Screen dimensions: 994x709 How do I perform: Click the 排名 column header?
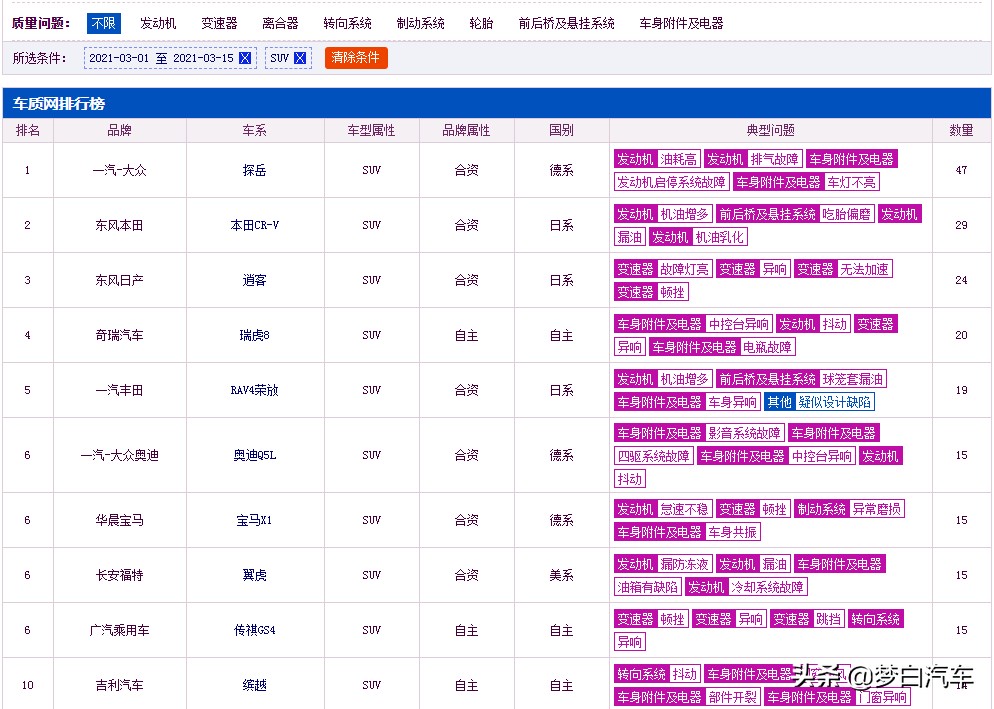coord(28,131)
